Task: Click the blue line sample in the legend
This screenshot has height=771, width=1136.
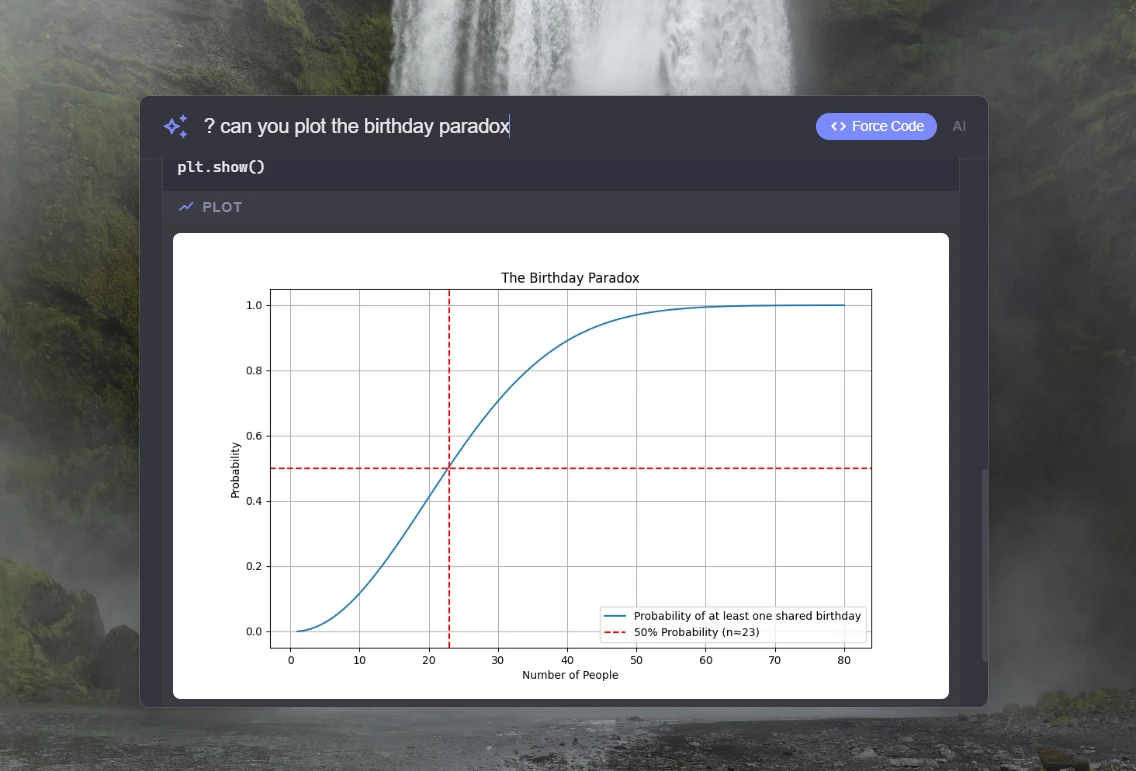Action: [x=614, y=616]
